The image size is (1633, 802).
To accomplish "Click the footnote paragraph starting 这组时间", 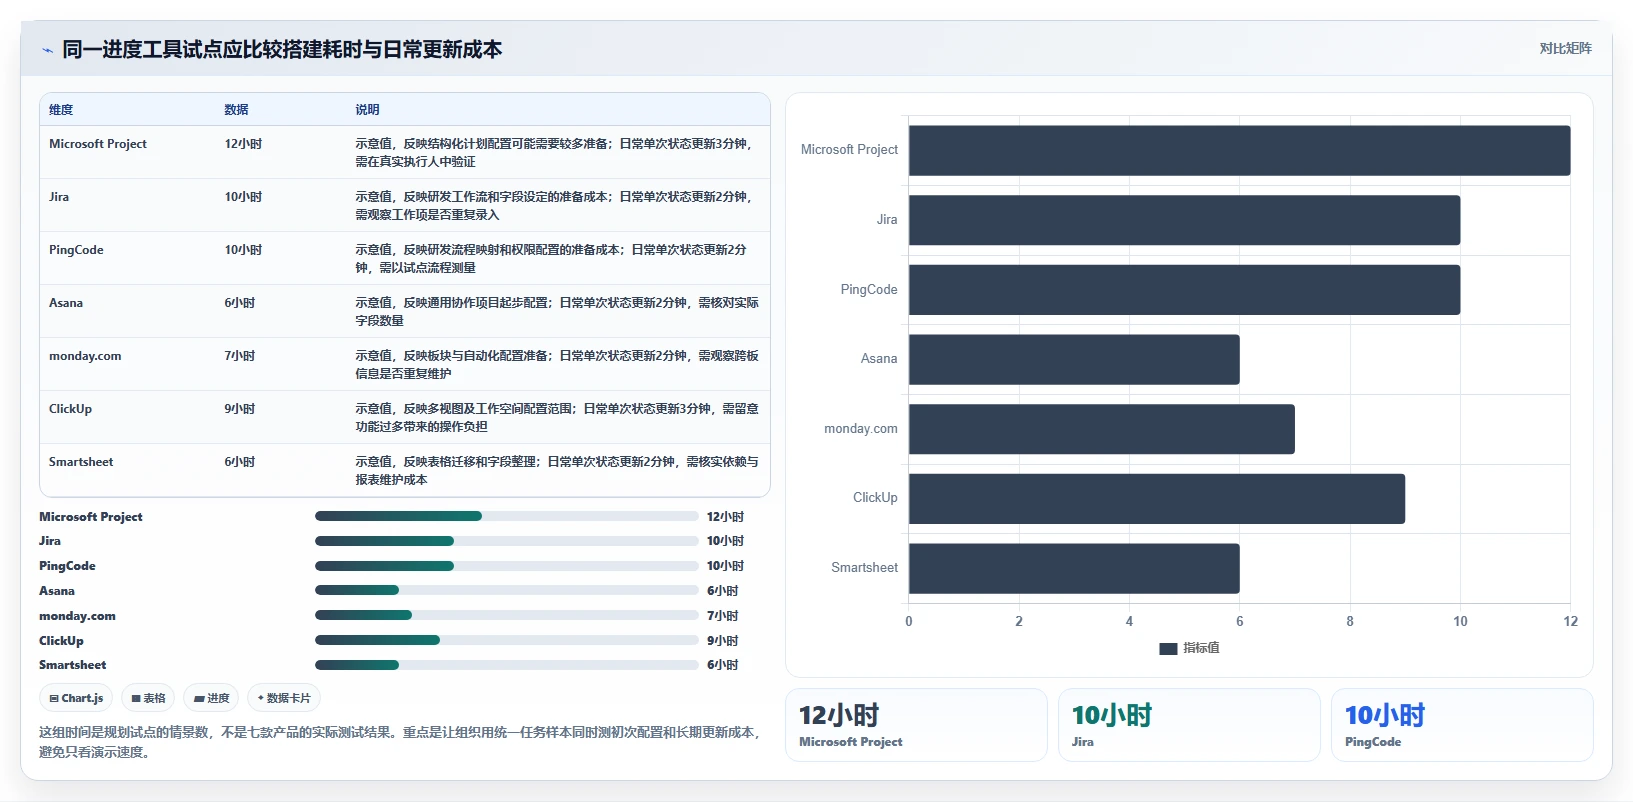I will pos(401,742).
